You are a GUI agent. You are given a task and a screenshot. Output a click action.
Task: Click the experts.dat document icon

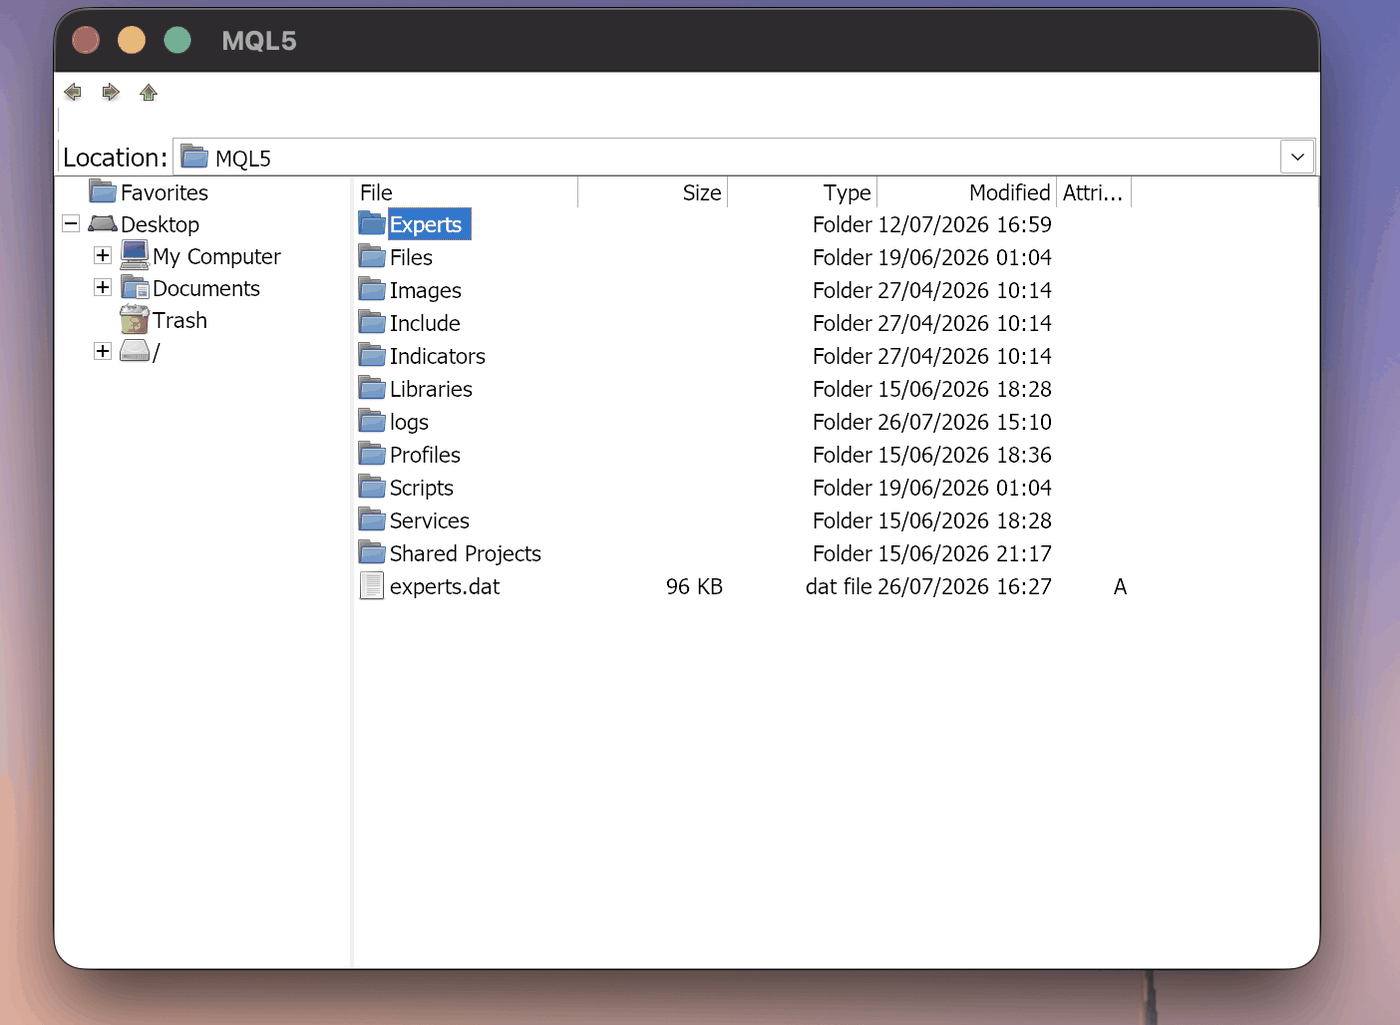point(372,586)
